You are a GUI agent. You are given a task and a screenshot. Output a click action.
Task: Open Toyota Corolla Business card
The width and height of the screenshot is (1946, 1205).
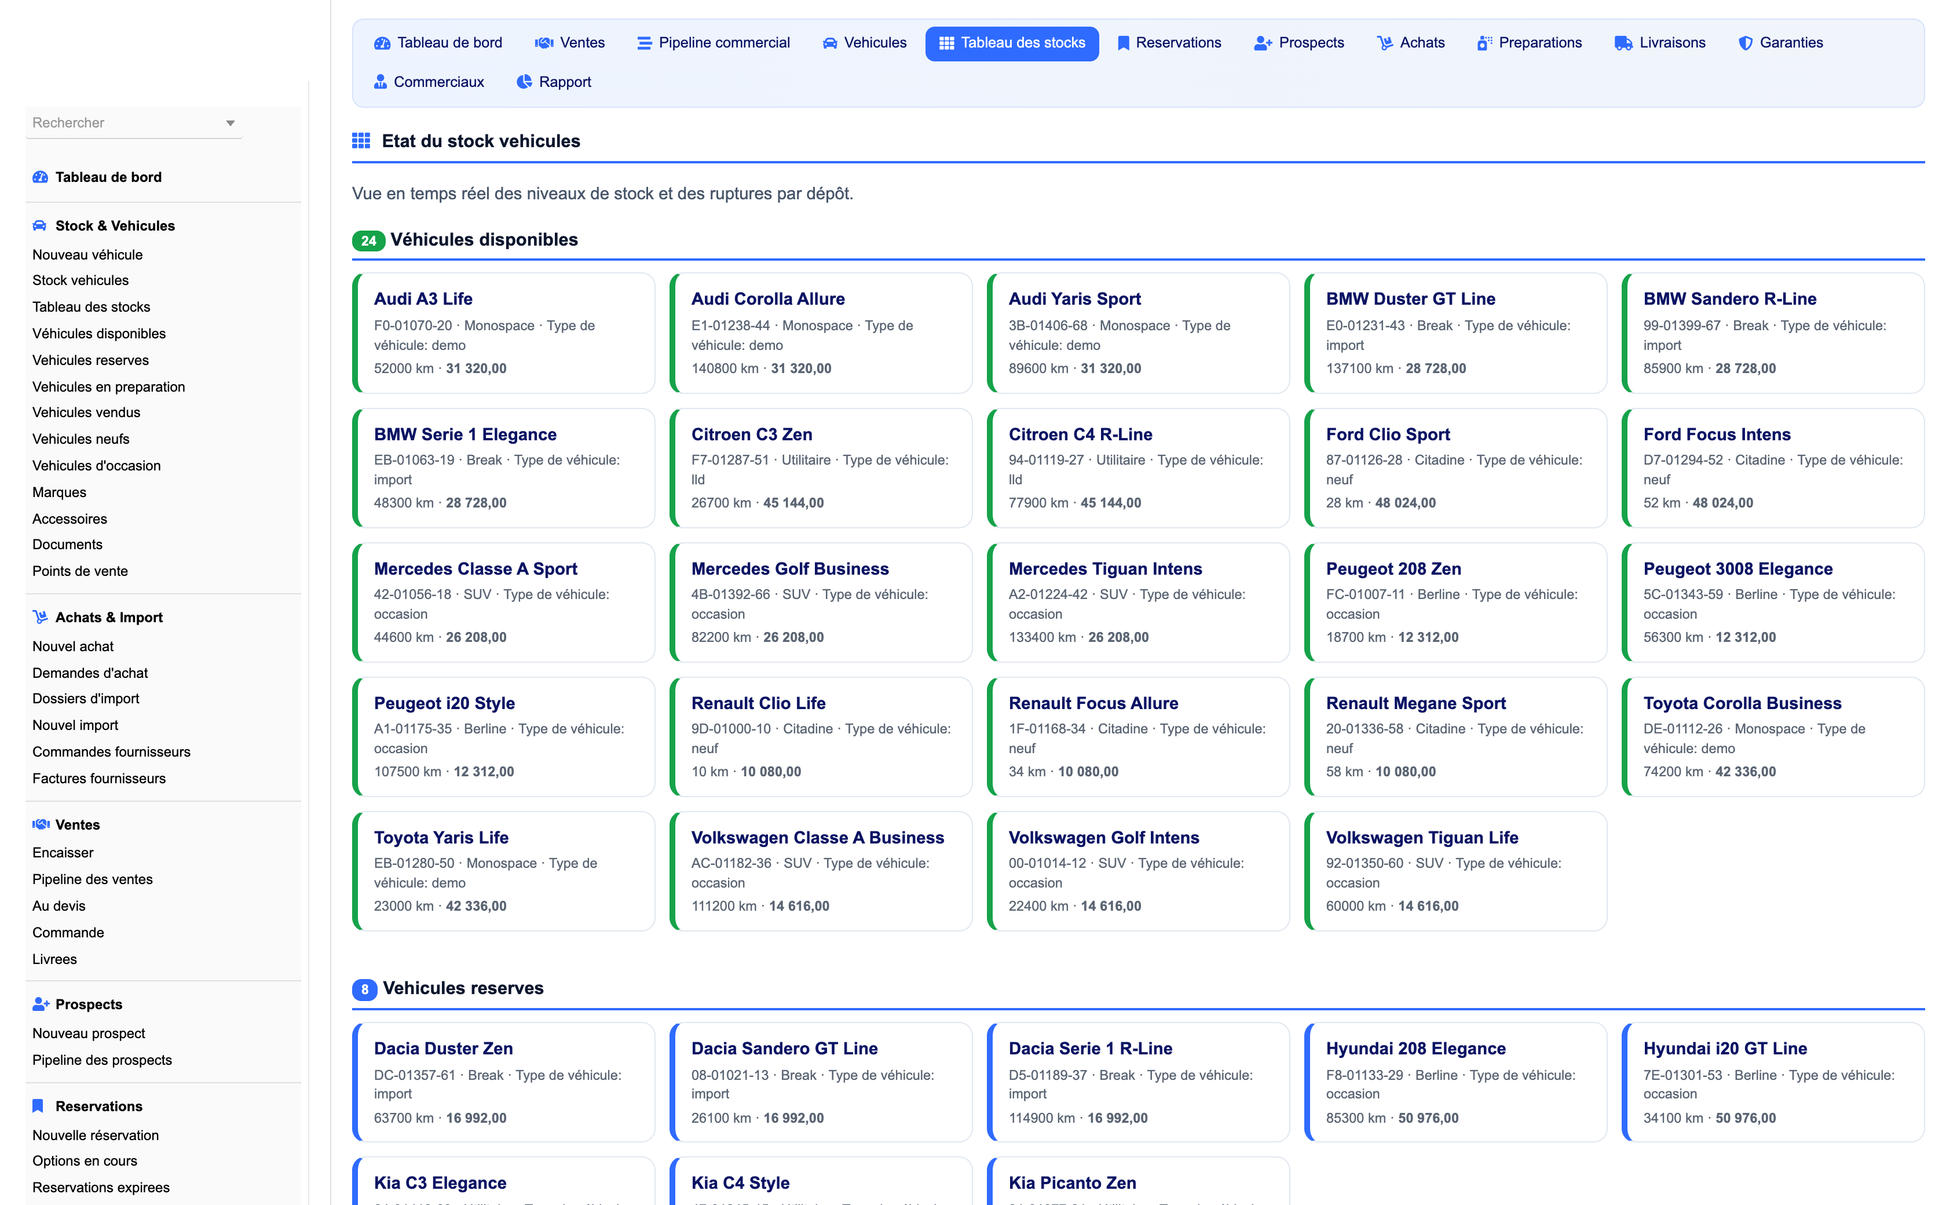(1773, 737)
